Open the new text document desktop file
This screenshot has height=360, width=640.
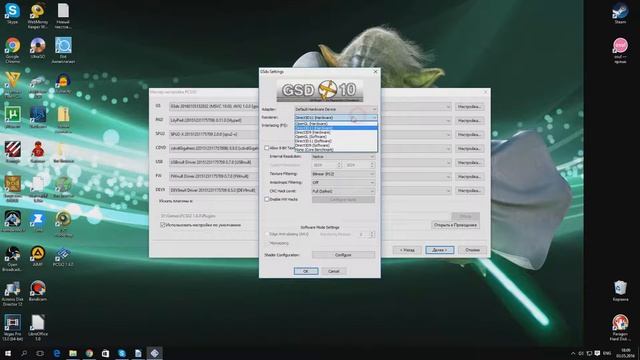pyautogui.click(x=63, y=16)
